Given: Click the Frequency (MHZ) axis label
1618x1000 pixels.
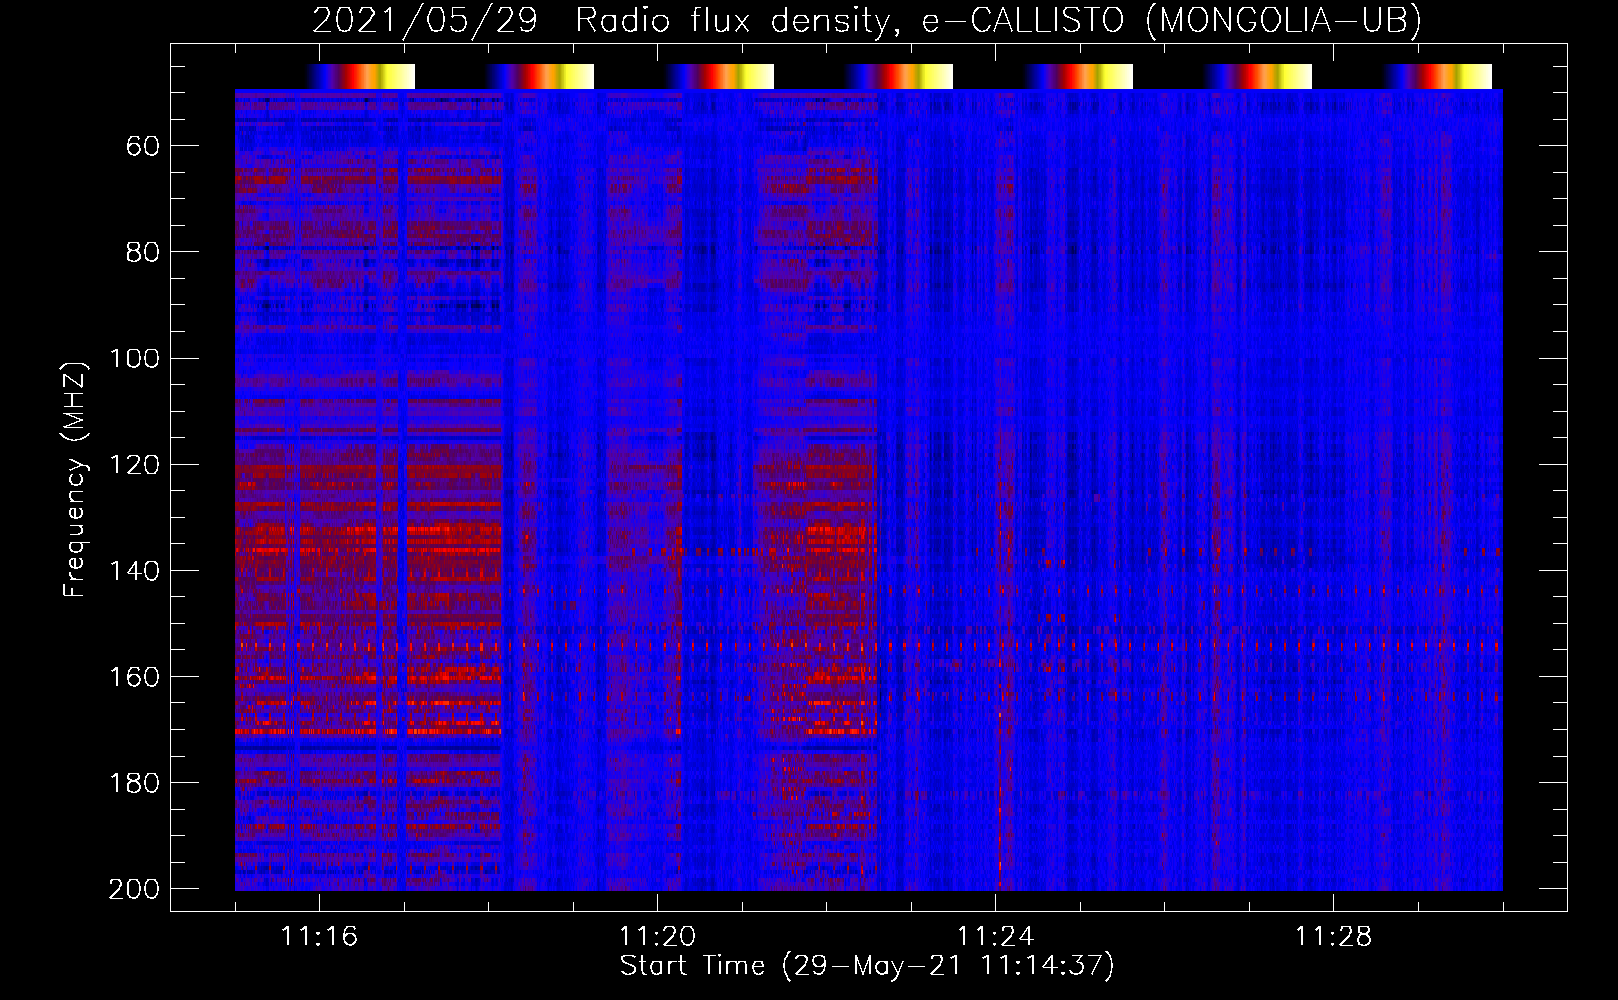Looking at the screenshot, I should click(x=75, y=479).
